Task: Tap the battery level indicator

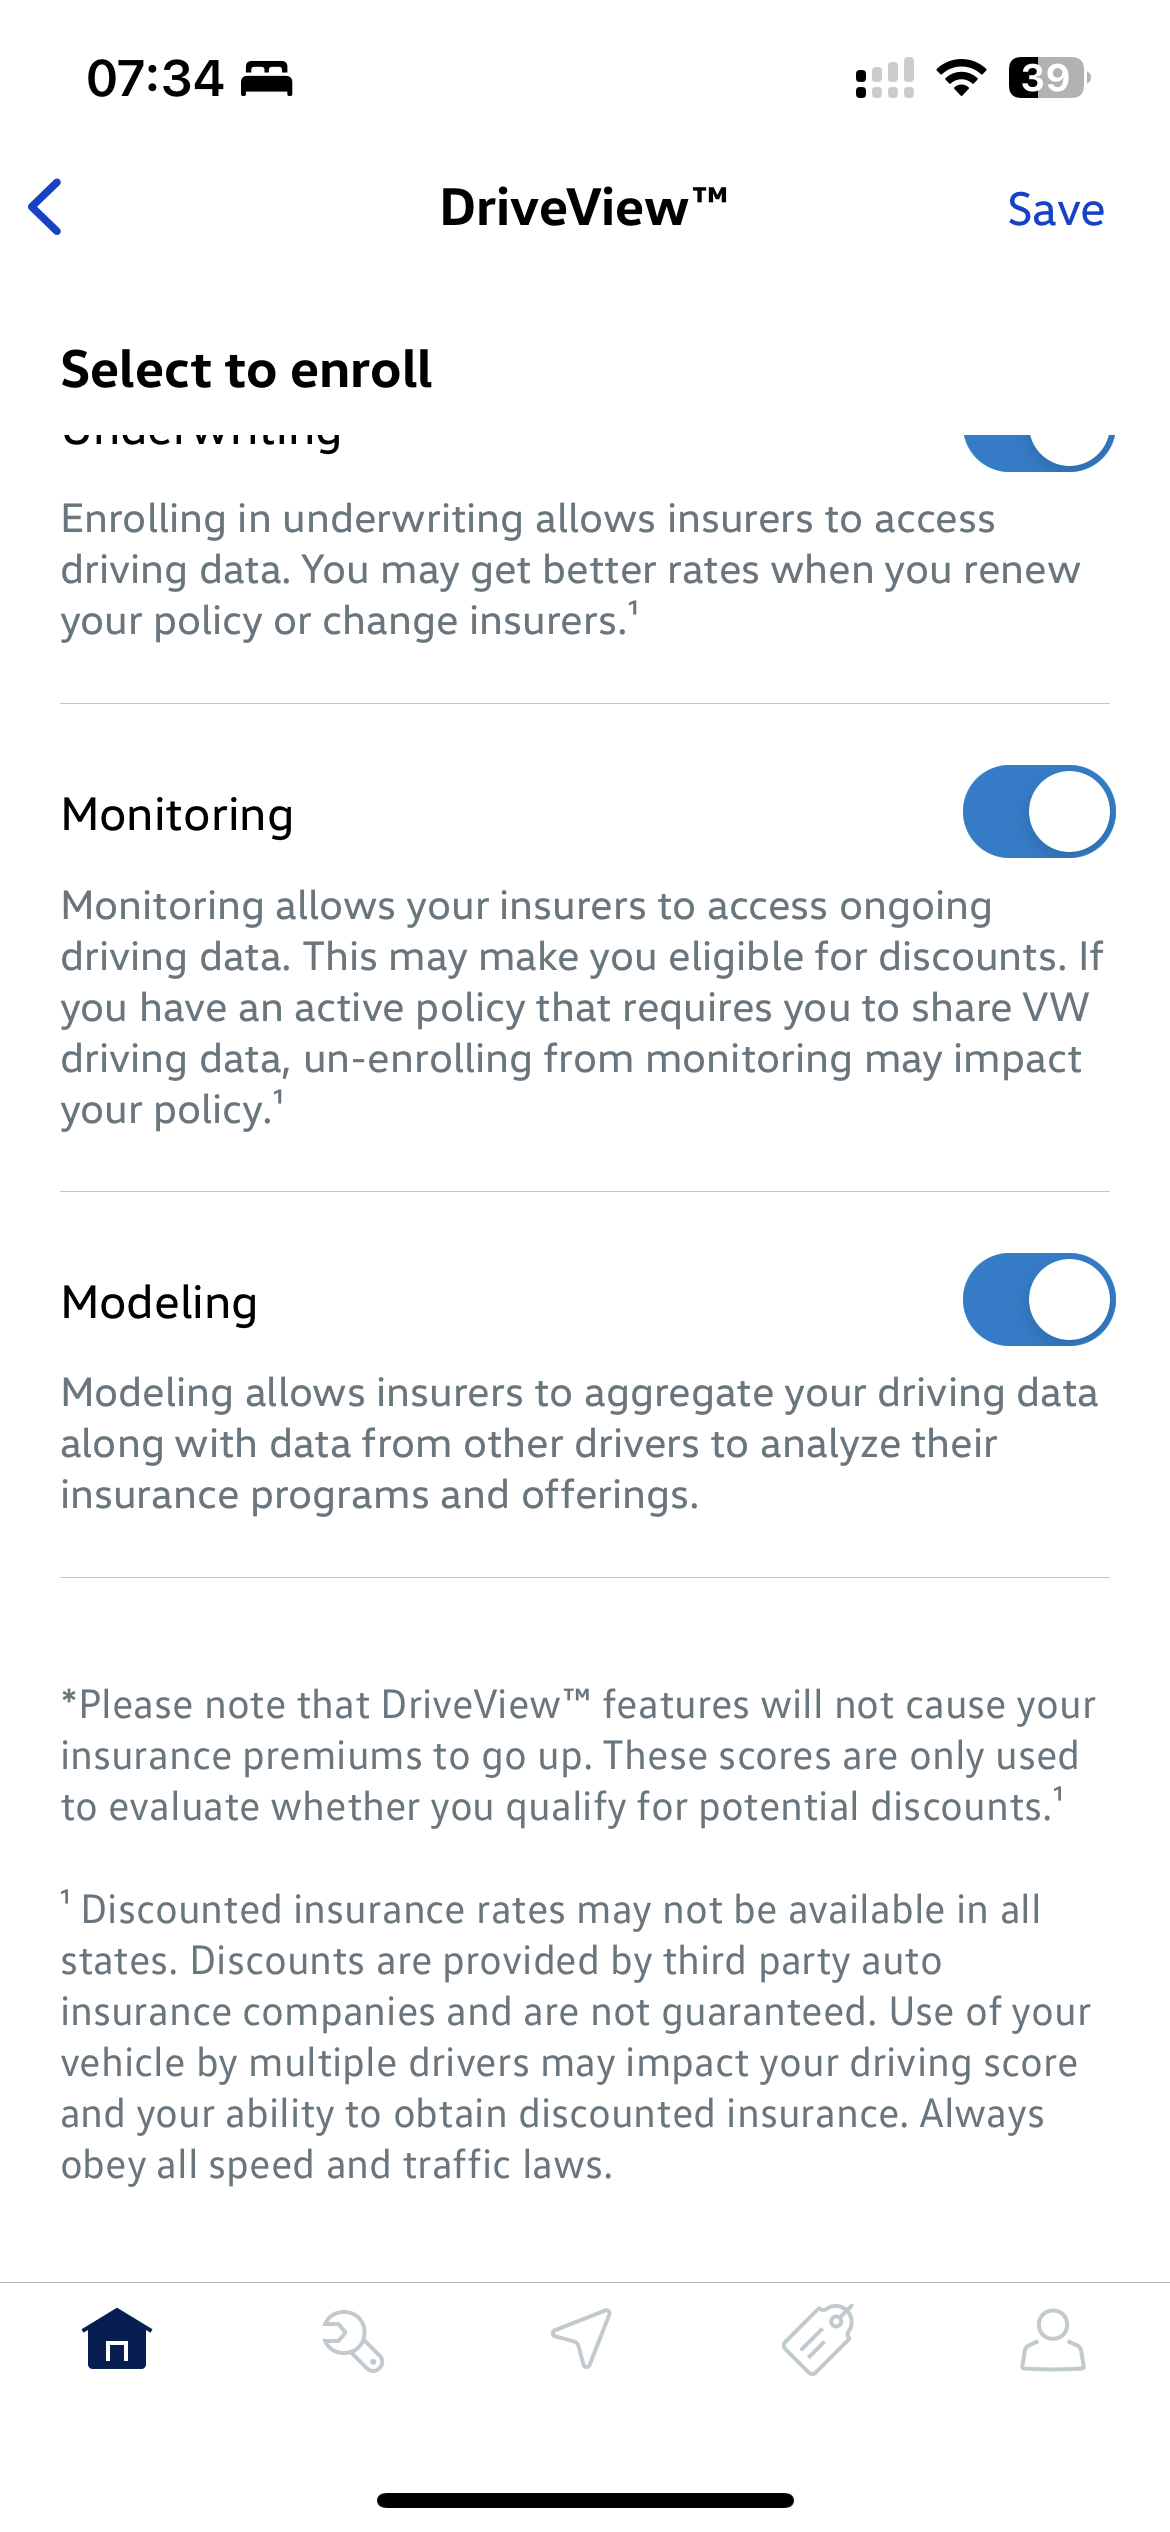Action: click(x=1048, y=78)
